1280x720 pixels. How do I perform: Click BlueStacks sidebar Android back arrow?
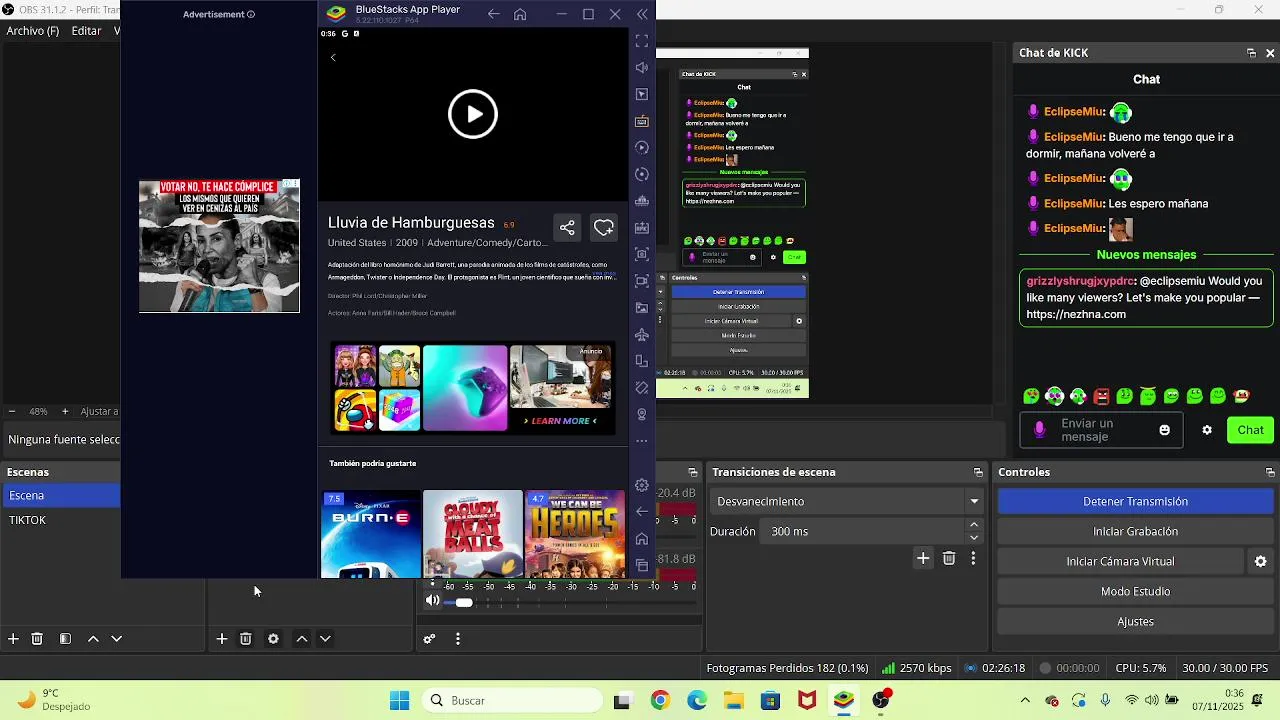click(x=642, y=512)
